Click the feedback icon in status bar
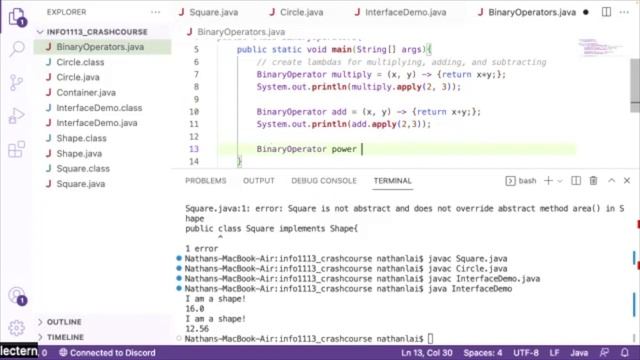Screen dimensions: 640x360 [x=604, y=353]
